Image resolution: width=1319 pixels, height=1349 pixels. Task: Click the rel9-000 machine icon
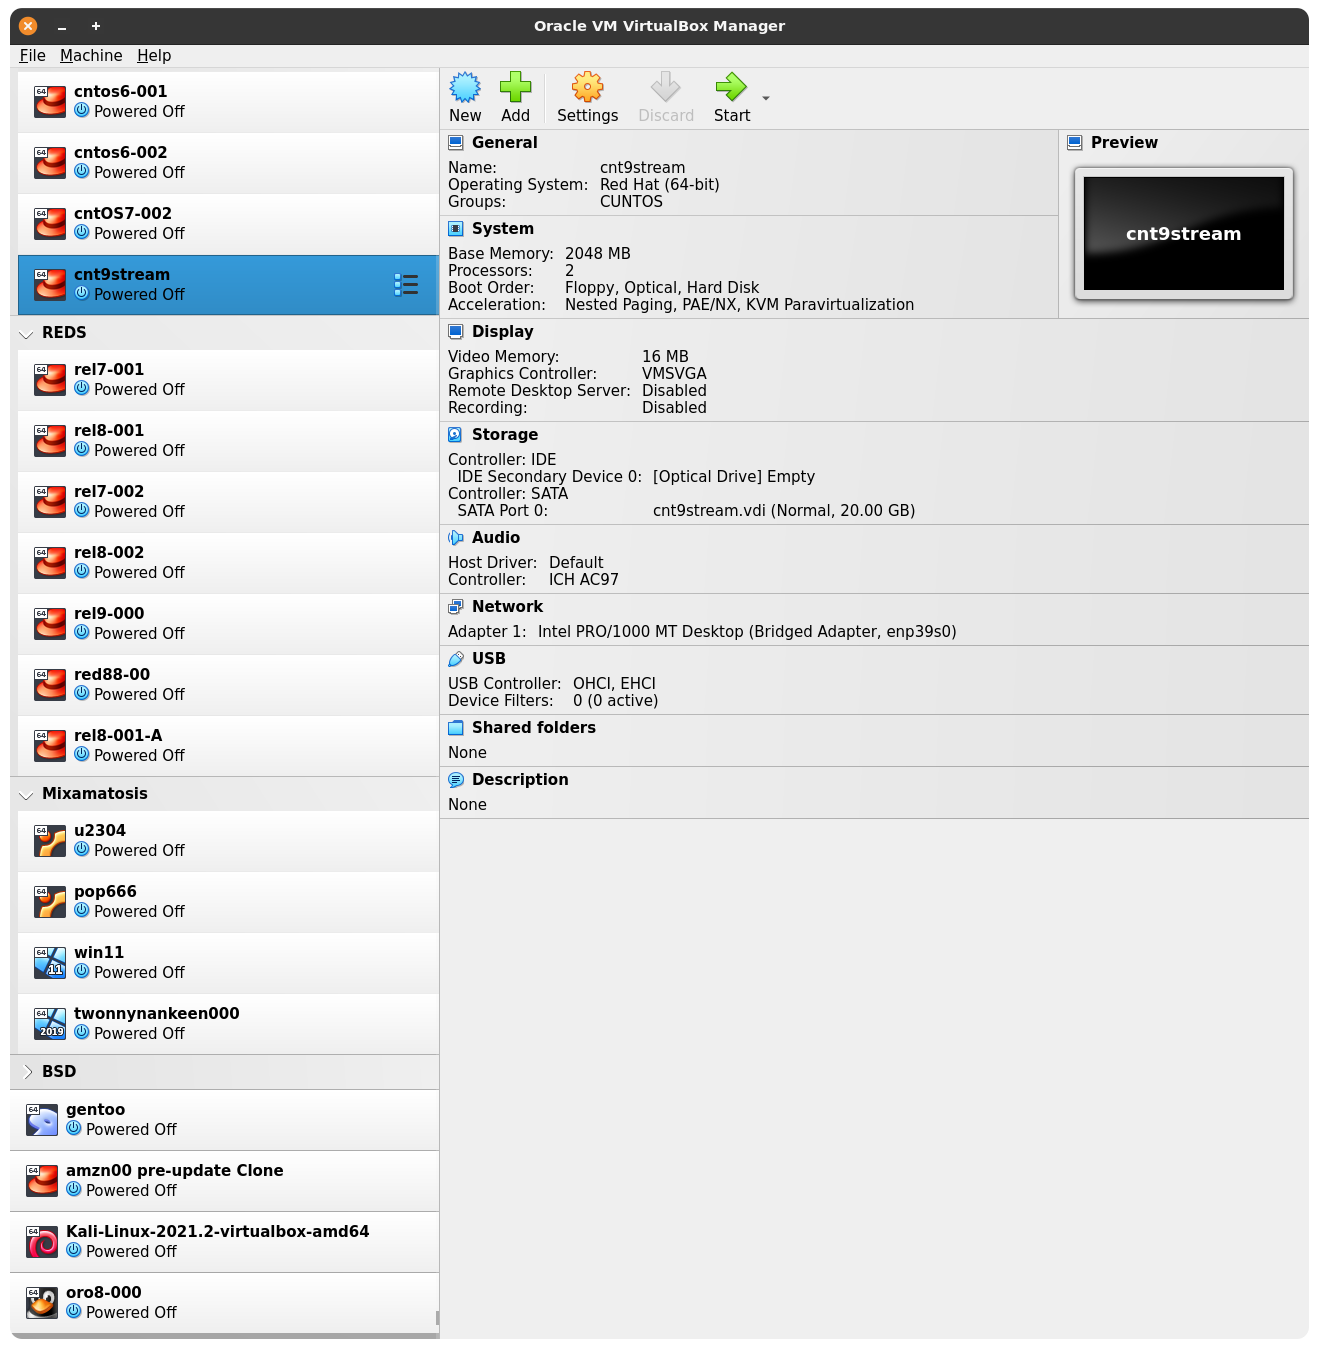point(50,624)
